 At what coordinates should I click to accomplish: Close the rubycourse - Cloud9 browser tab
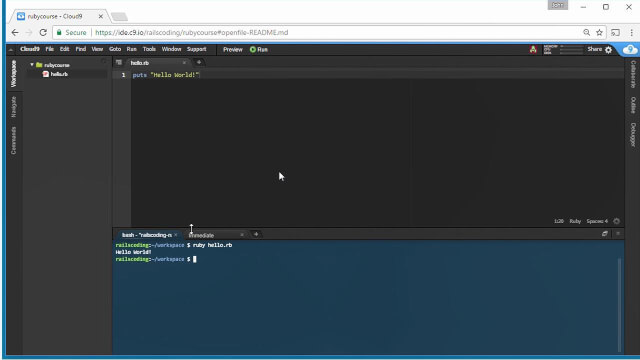point(101,16)
